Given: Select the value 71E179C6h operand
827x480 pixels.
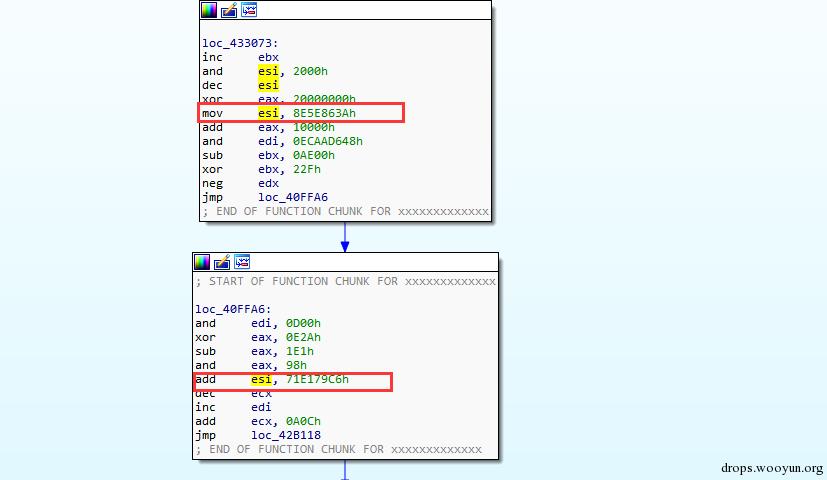Looking at the screenshot, I should point(318,379).
